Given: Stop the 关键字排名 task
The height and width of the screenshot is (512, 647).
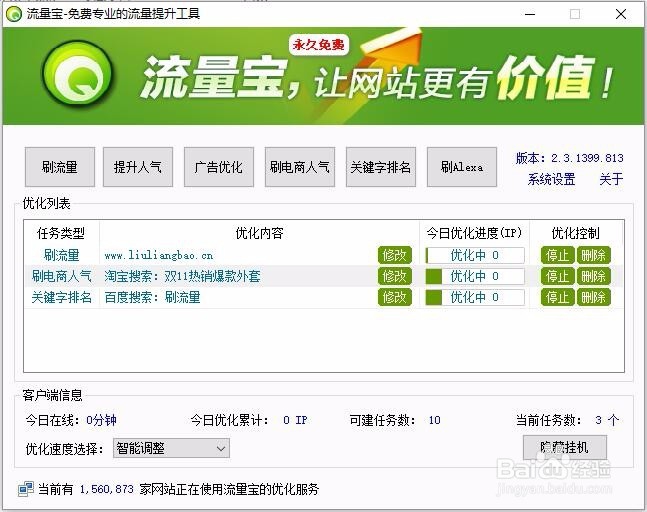Looking at the screenshot, I should pos(557,297).
